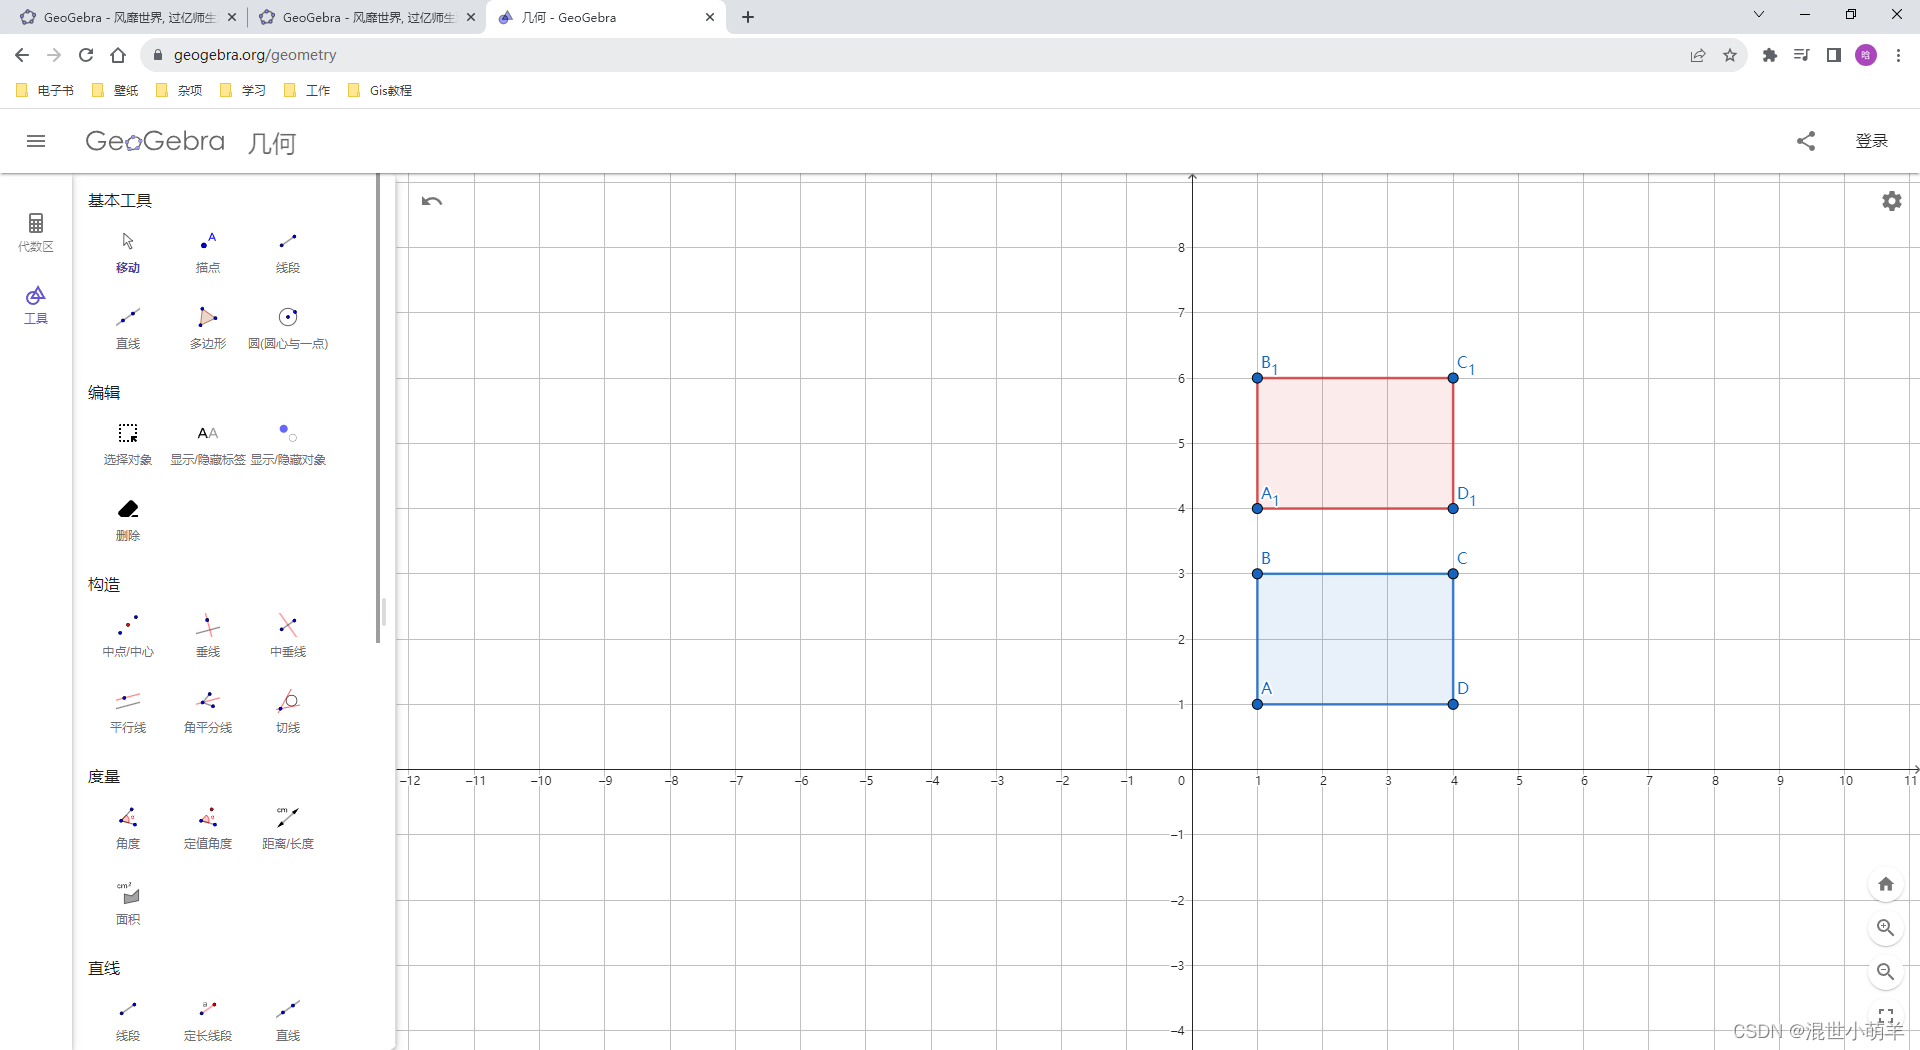Click the GeoGebra logo

click(155, 141)
